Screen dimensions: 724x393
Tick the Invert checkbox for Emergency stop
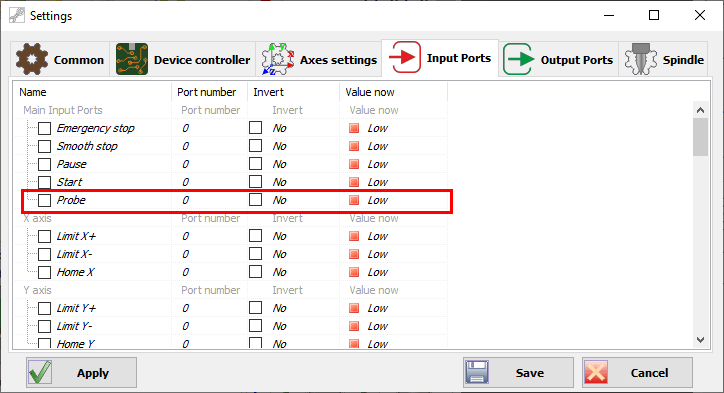coord(255,127)
